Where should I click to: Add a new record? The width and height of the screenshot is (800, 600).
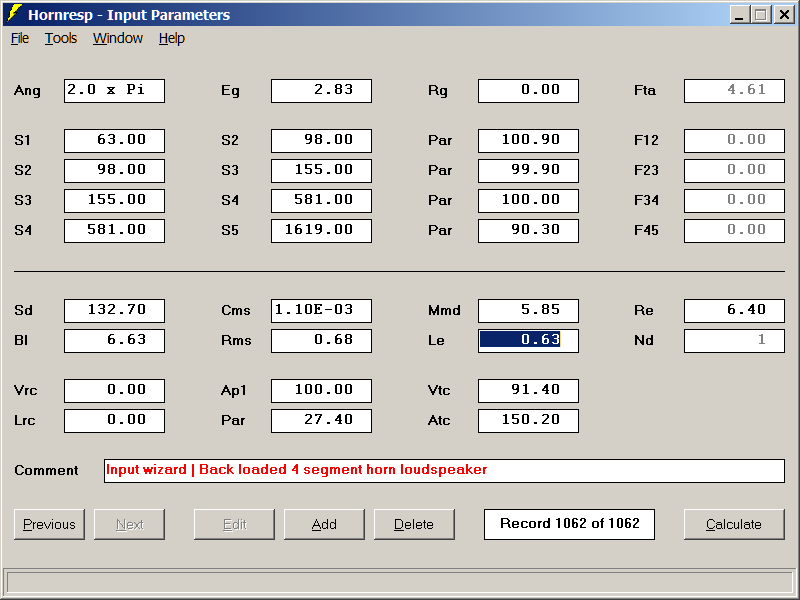tap(324, 524)
